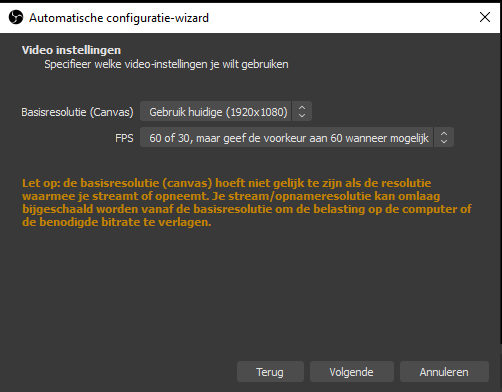
Task: Click the FPS label
Action: point(124,138)
